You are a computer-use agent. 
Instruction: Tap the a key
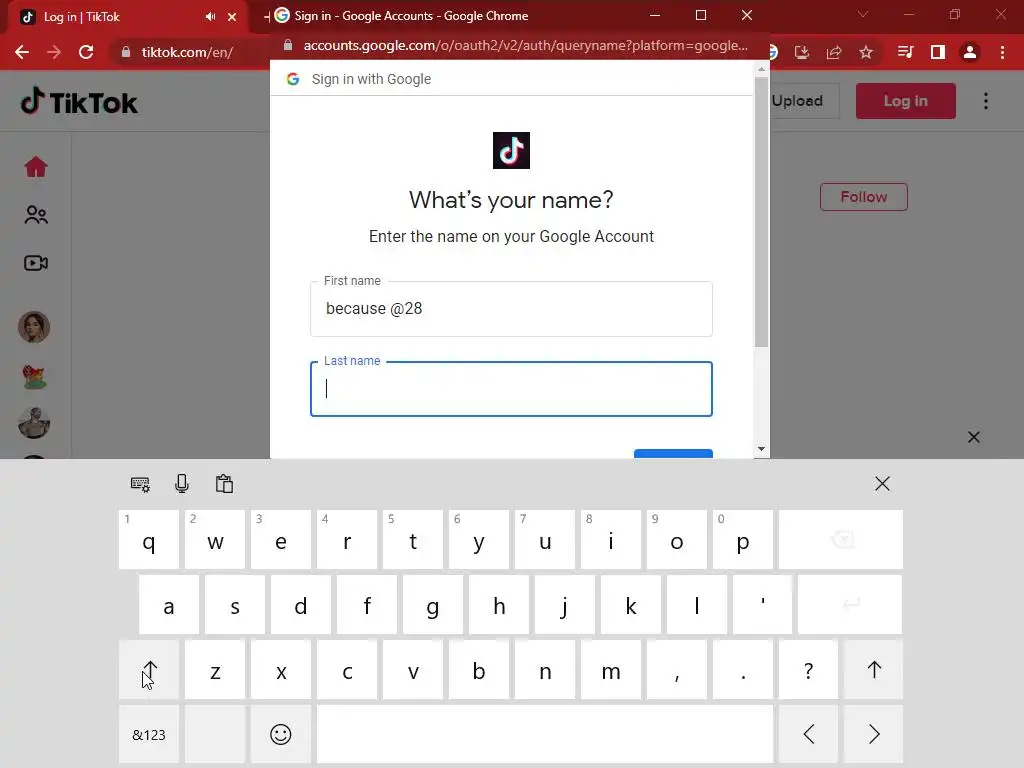click(168, 605)
